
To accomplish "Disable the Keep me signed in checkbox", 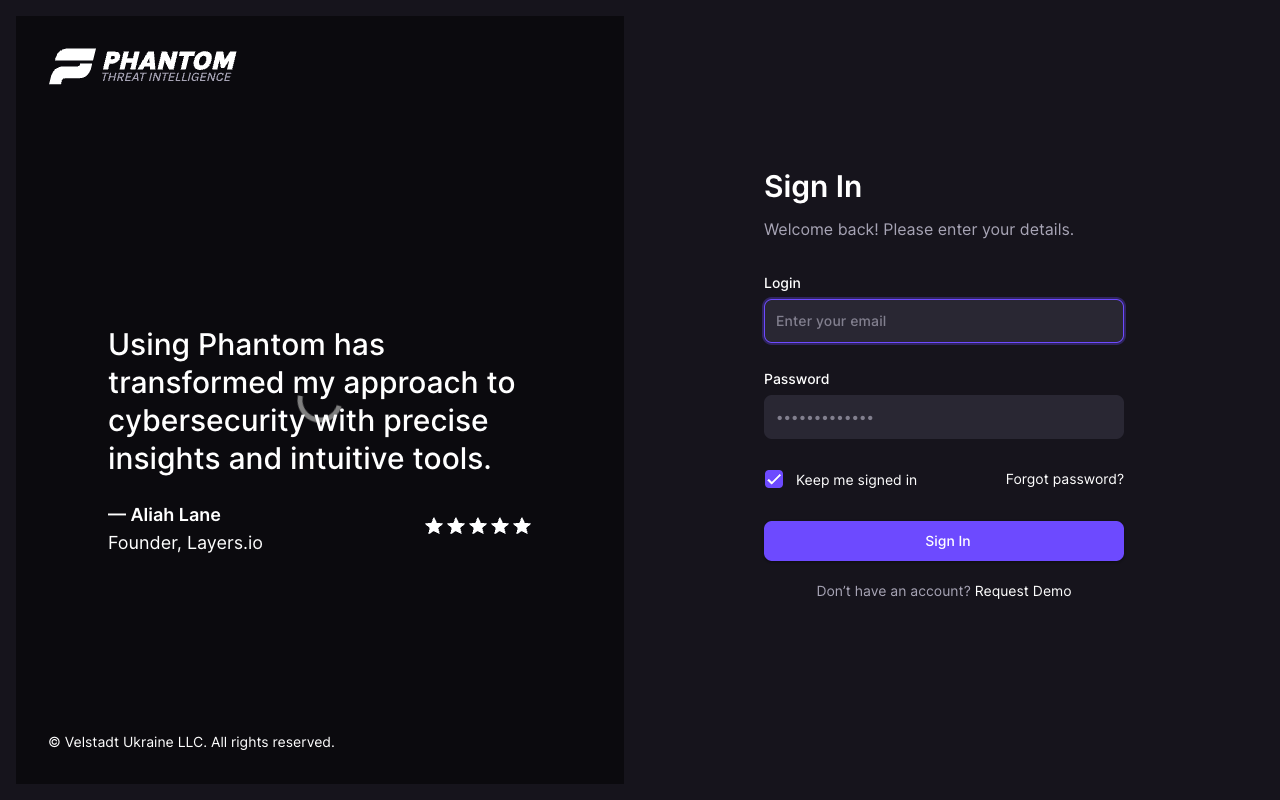I will [774, 479].
